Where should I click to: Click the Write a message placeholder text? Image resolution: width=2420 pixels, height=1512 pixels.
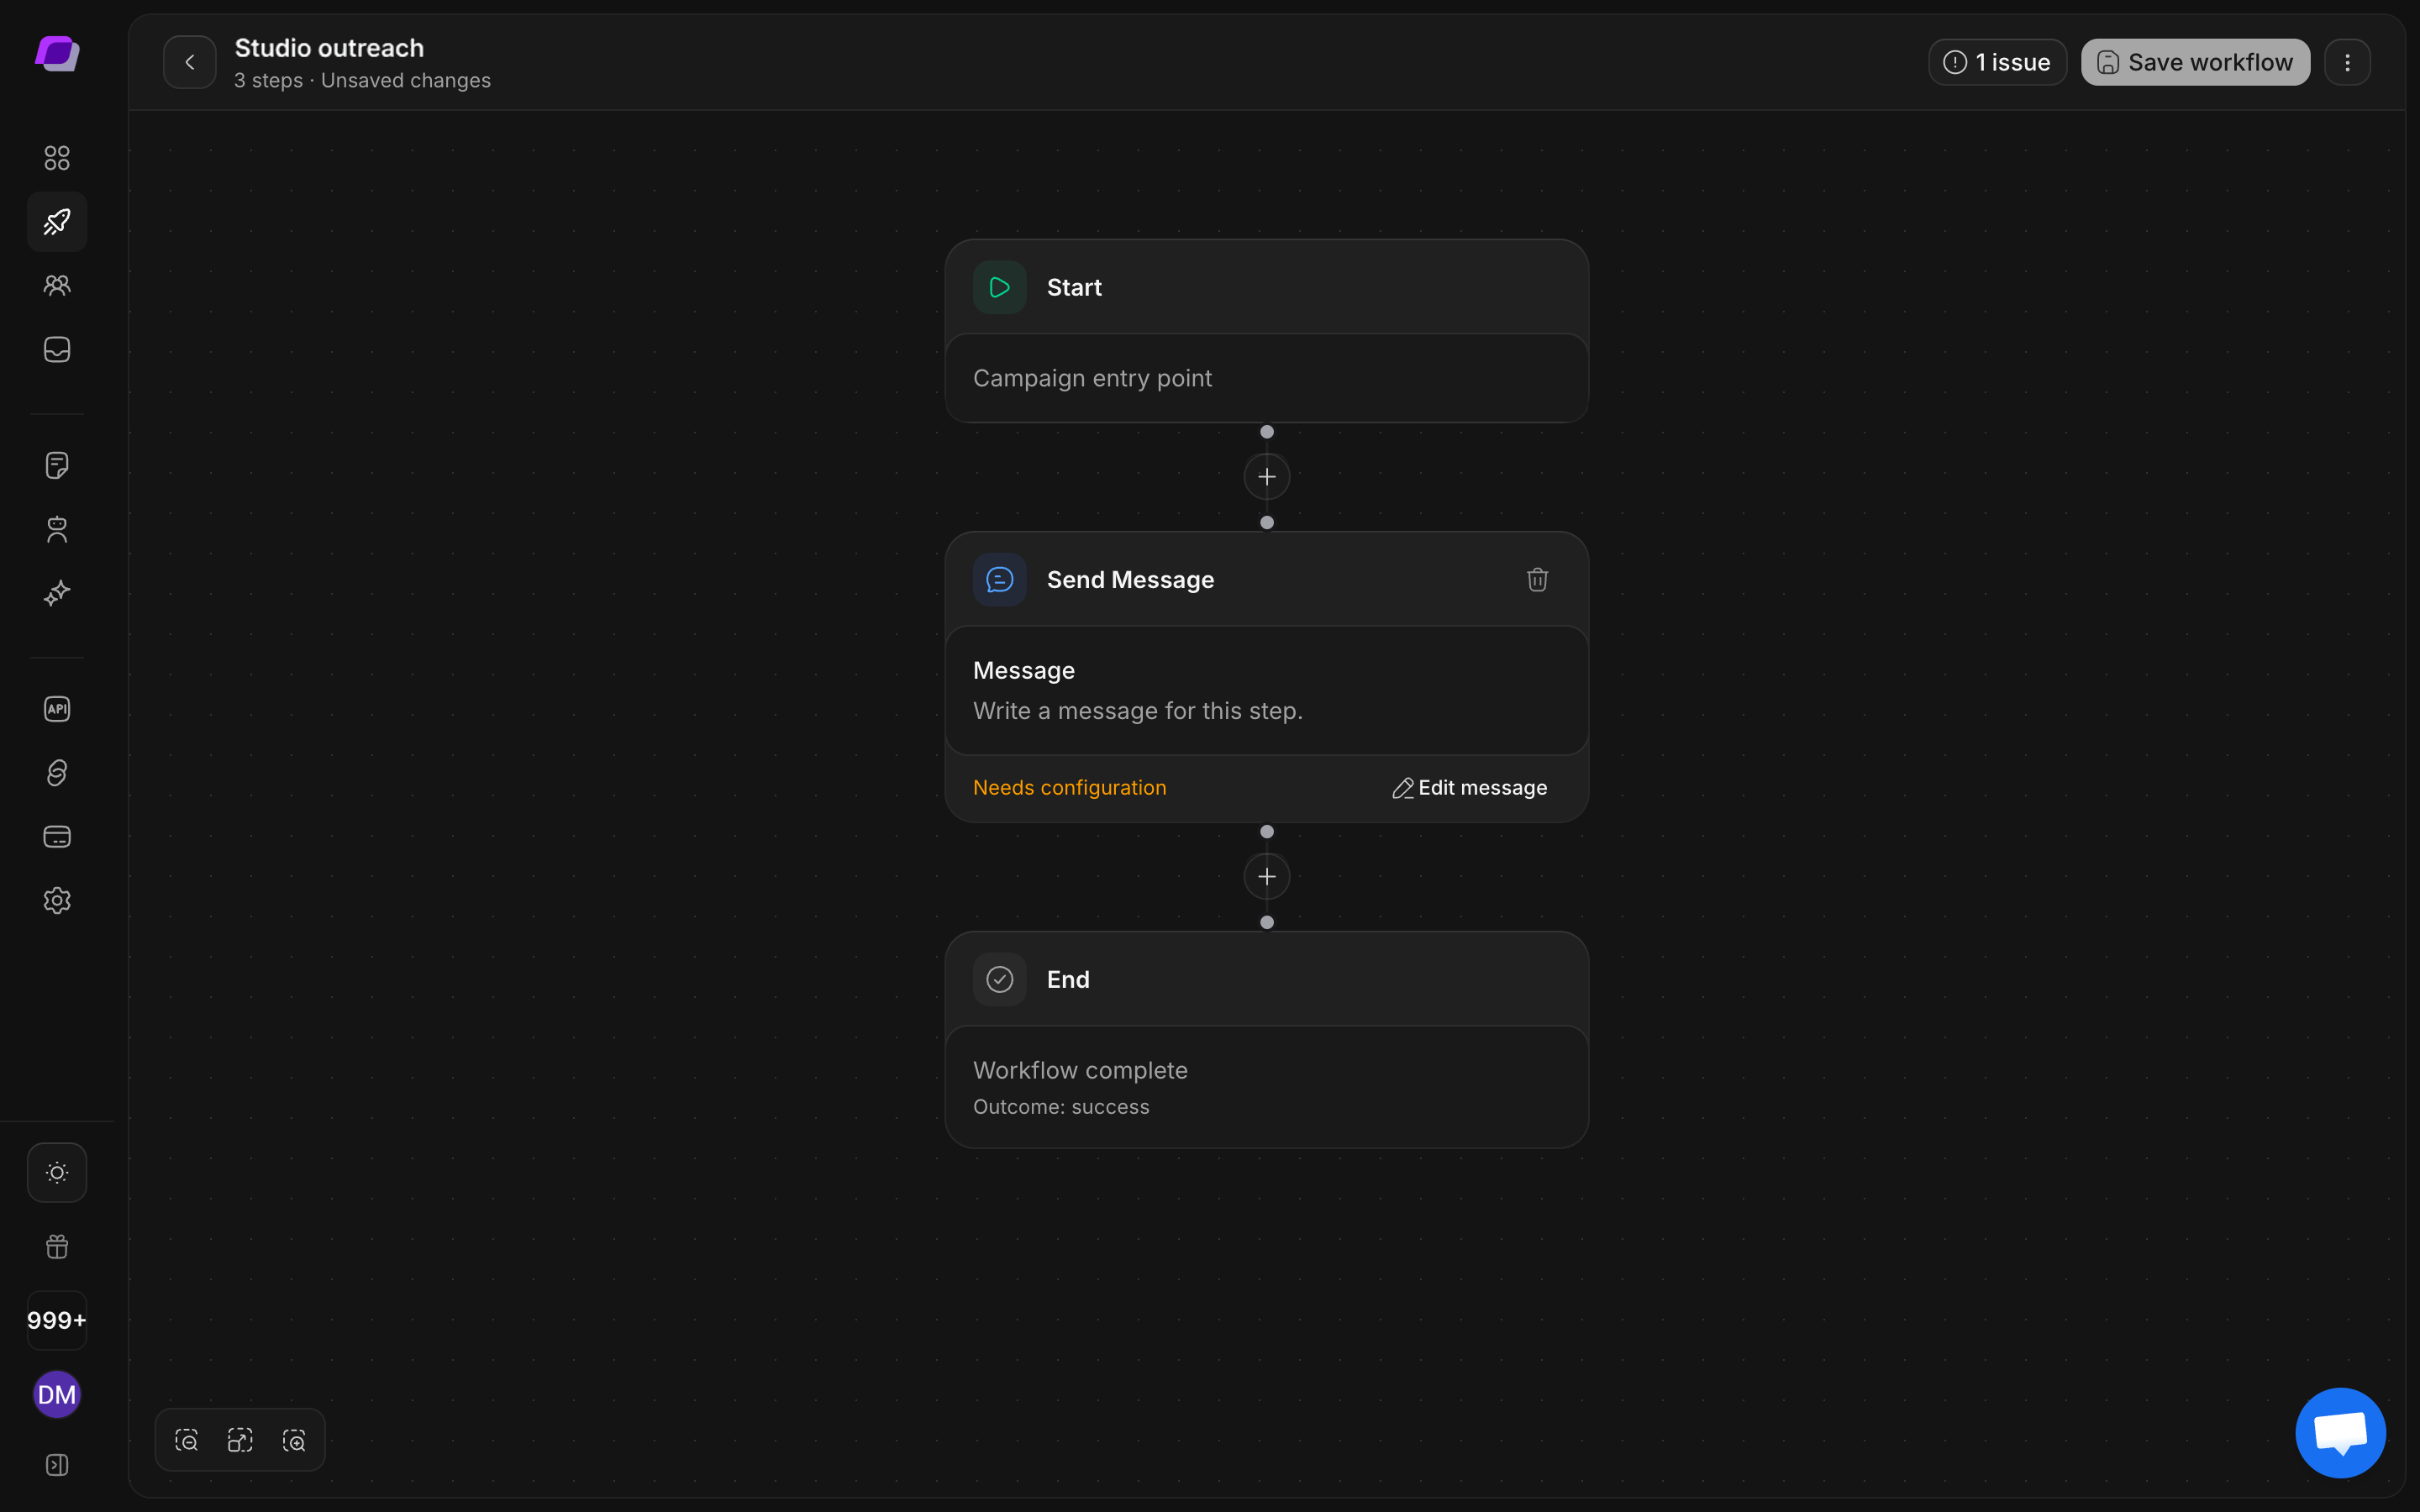1138,711
